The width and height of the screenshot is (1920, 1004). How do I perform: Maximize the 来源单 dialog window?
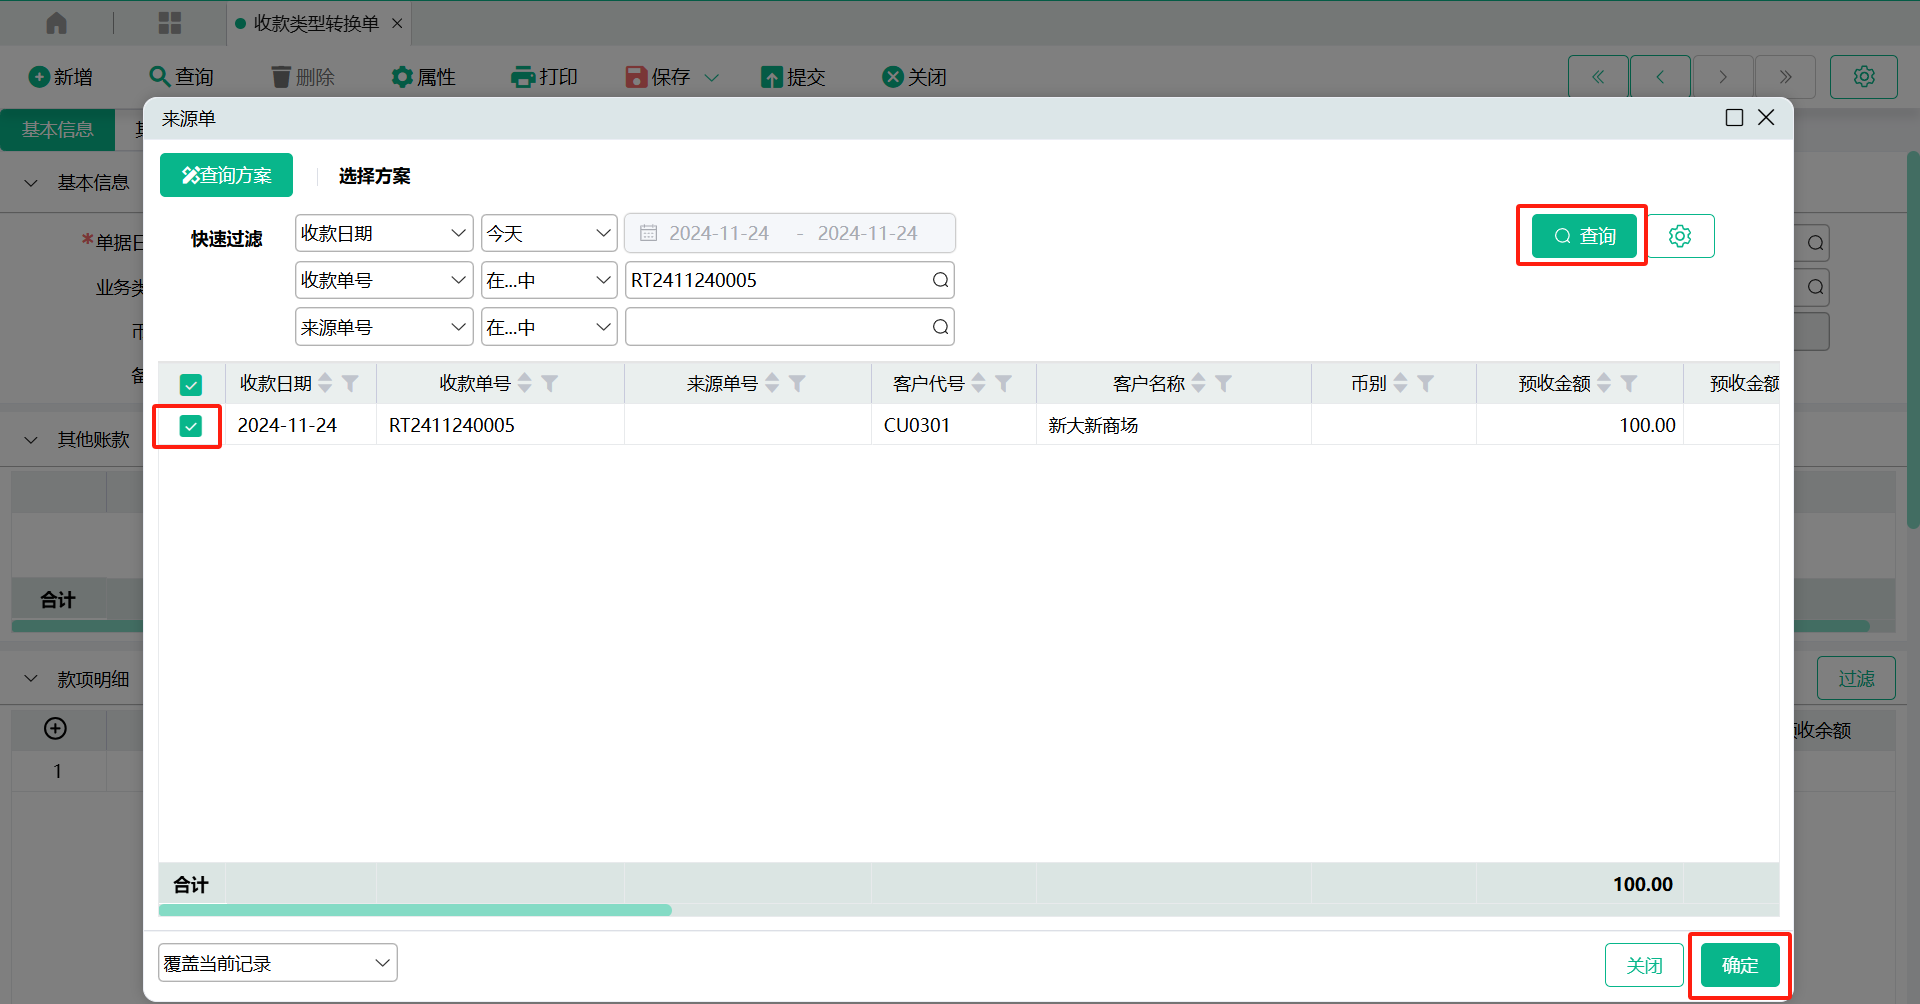[1734, 118]
